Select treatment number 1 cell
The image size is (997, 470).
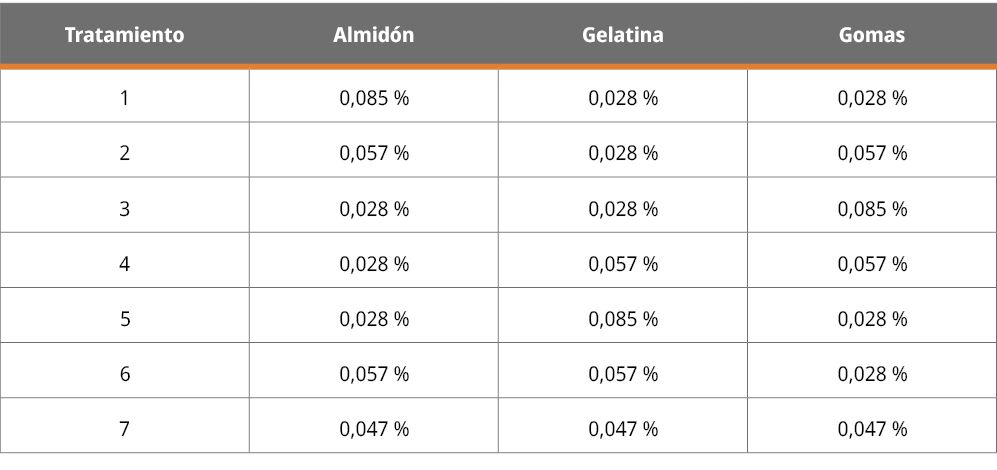(124, 98)
